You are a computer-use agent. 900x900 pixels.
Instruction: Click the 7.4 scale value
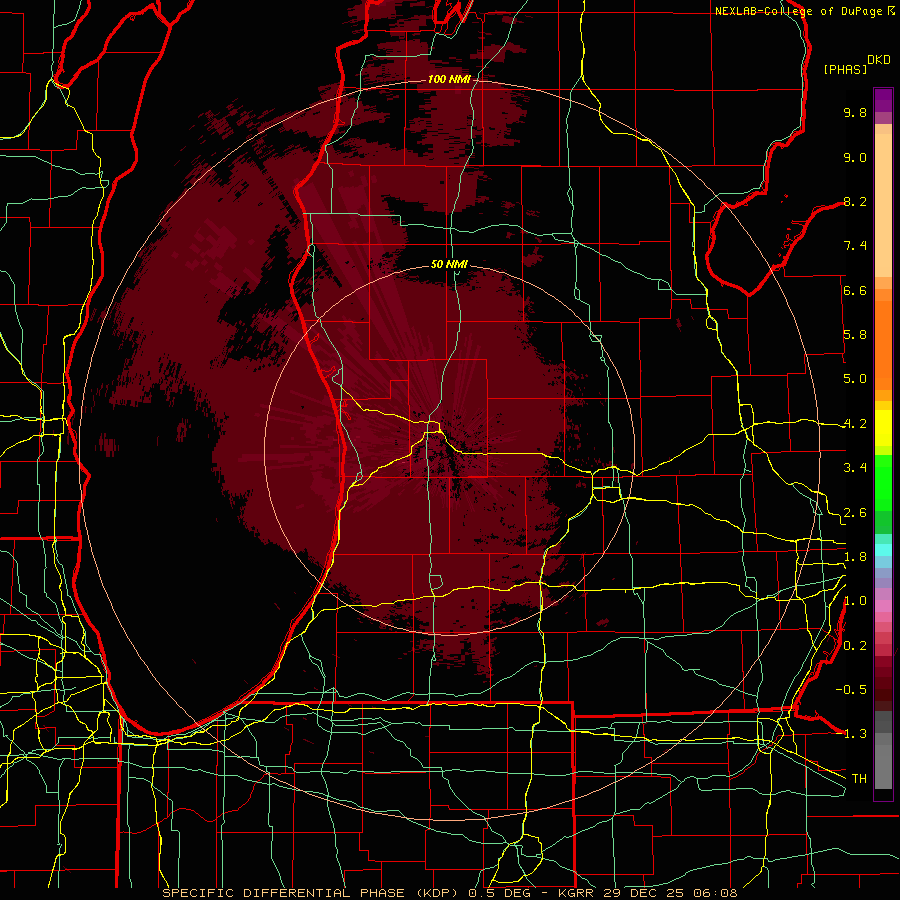[855, 246]
